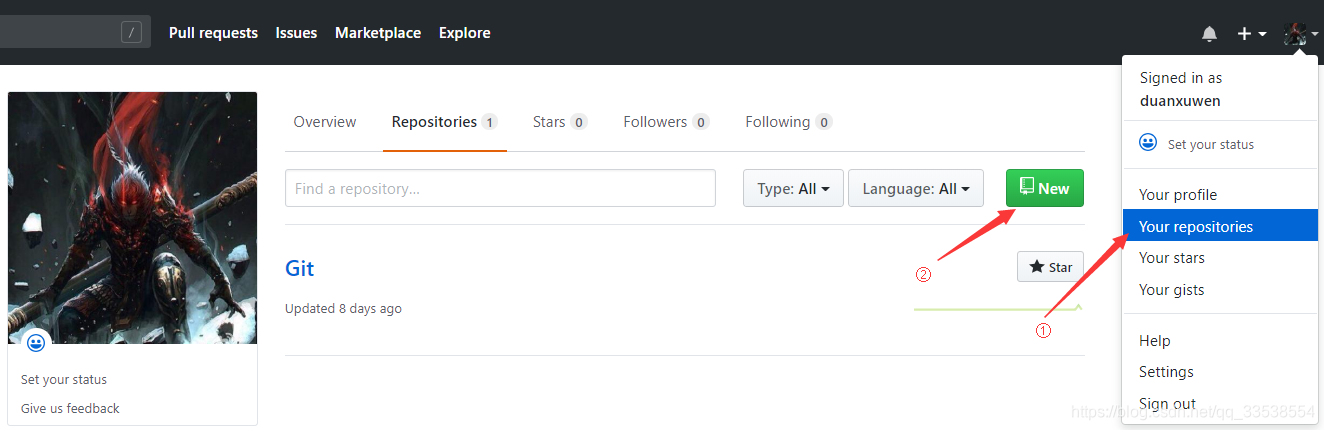Click into the Find a repository field
The height and width of the screenshot is (430, 1324).
(500, 188)
